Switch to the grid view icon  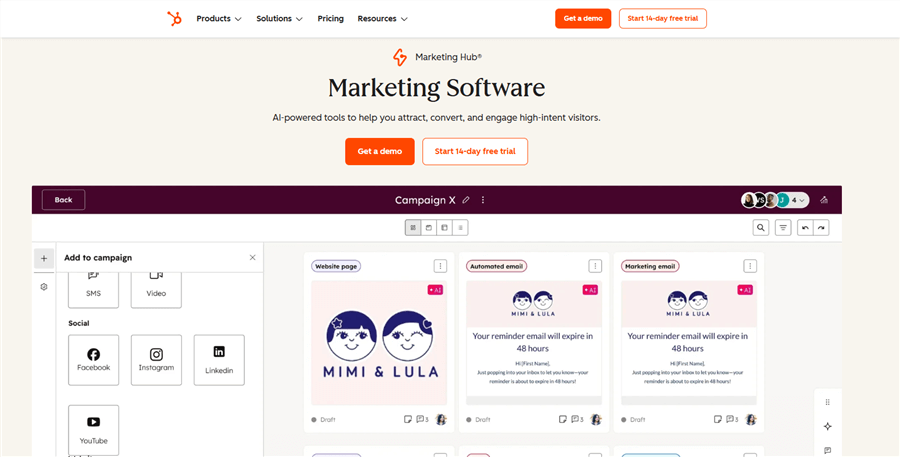click(413, 228)
